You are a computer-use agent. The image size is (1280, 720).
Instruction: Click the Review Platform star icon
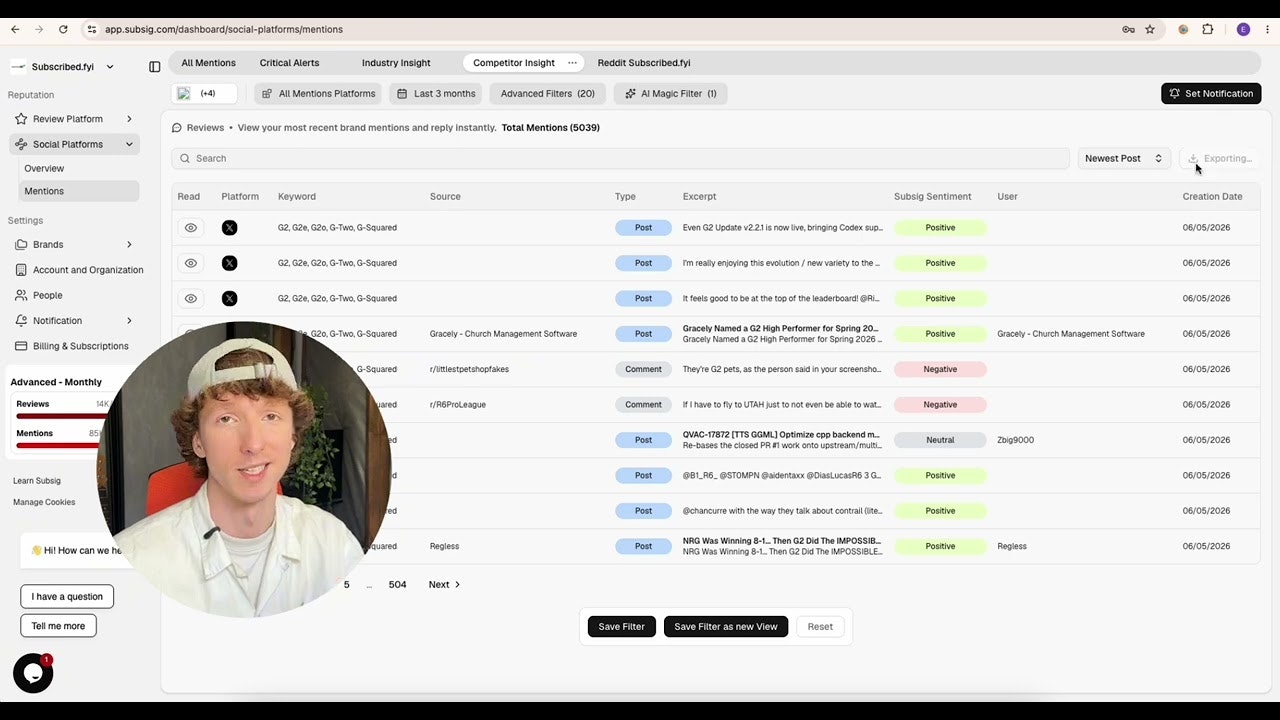click(21, 119)
